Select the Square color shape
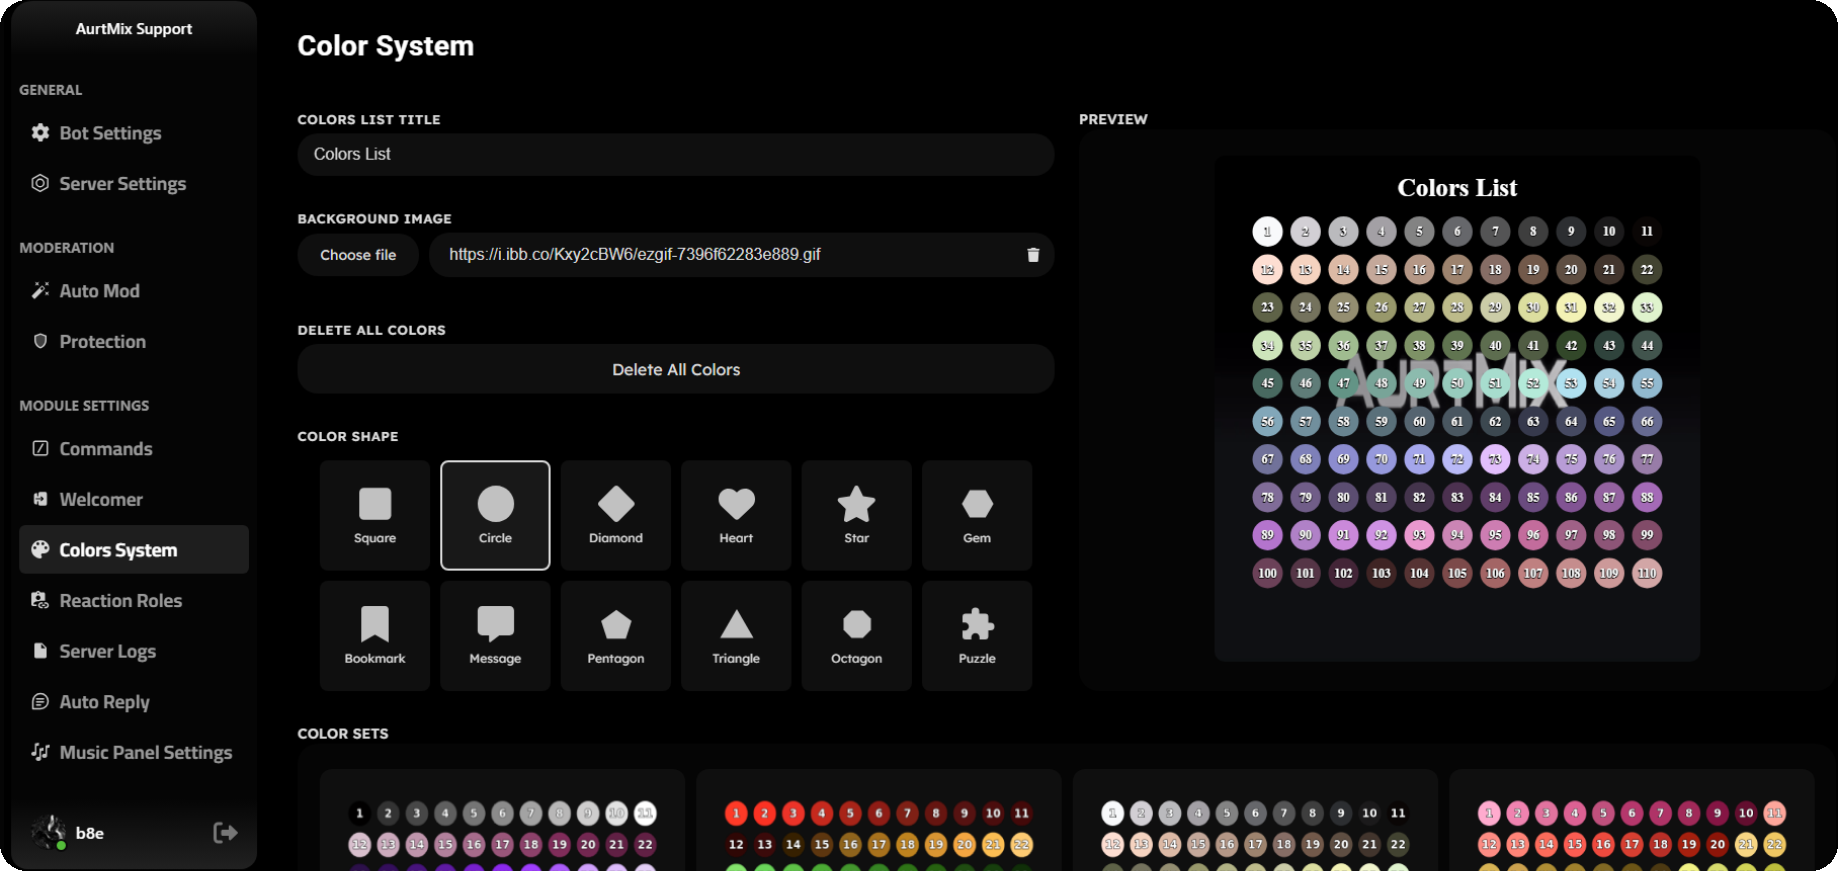This screenshot has height=871, width=1838. (375, 515)
